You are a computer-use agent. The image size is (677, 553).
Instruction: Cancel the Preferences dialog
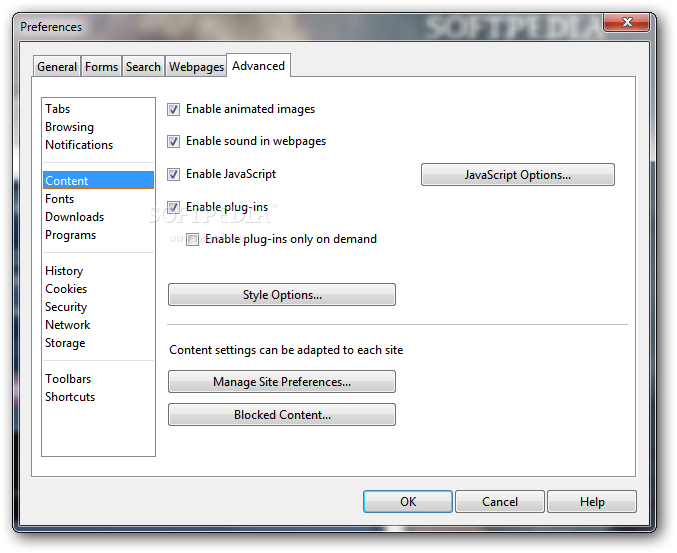tap(500, 501)
